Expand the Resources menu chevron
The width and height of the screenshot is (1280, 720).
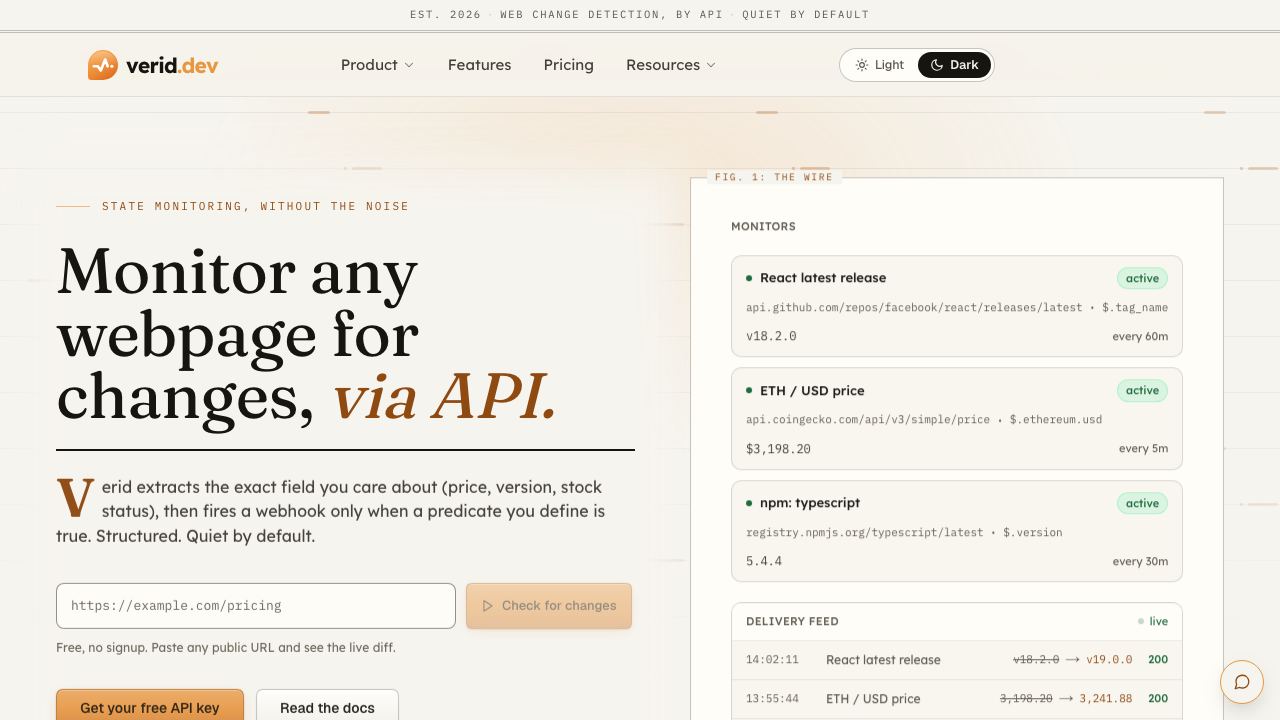(711, 65)
